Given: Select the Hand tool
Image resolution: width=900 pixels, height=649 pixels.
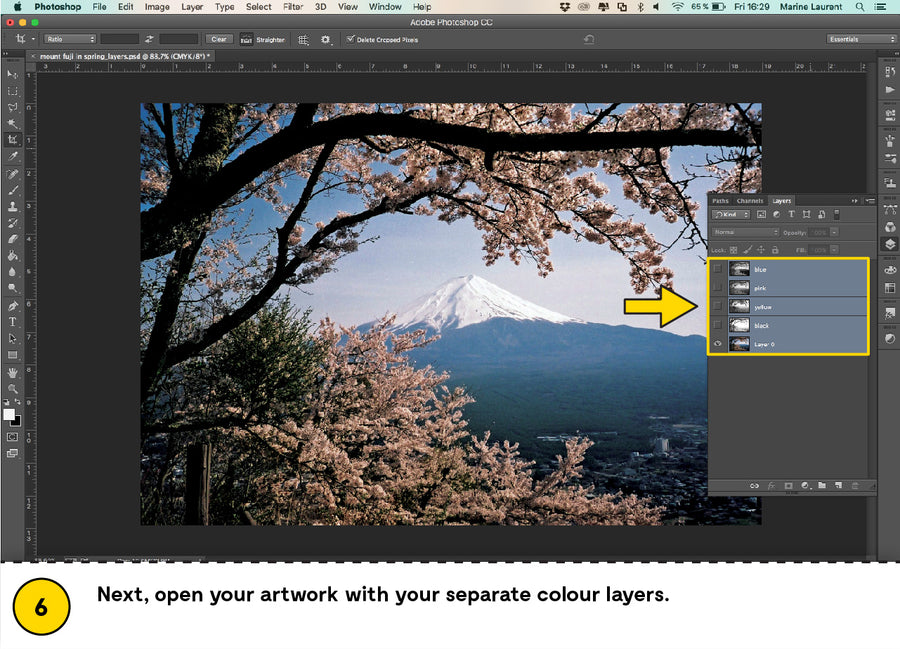Looking at the screenshot, I should click(13, 372).
